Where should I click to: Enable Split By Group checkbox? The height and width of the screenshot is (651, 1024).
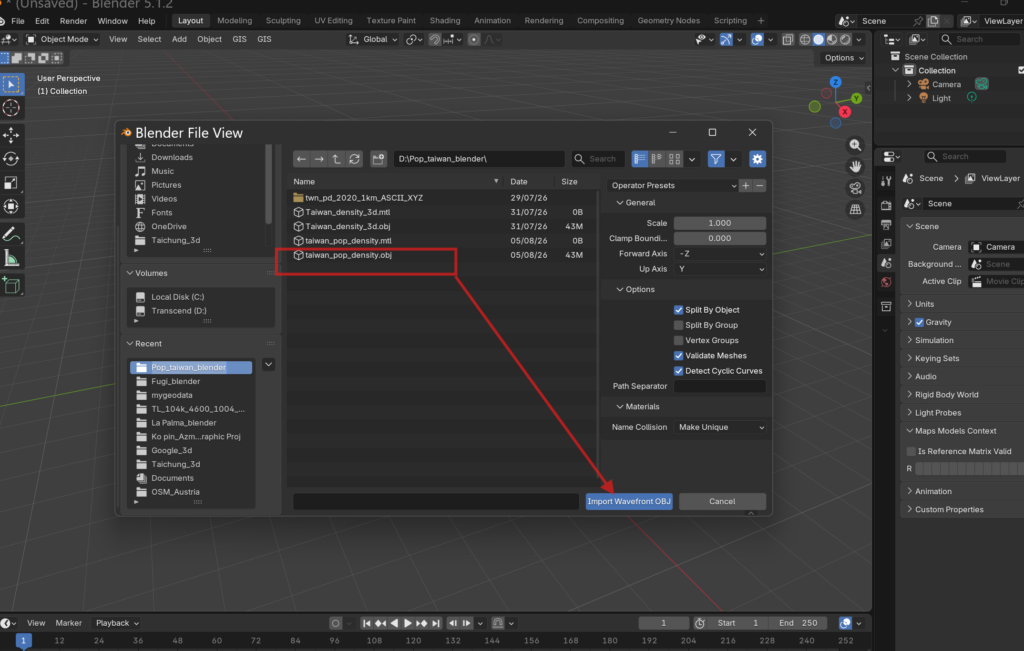[678, 325]
